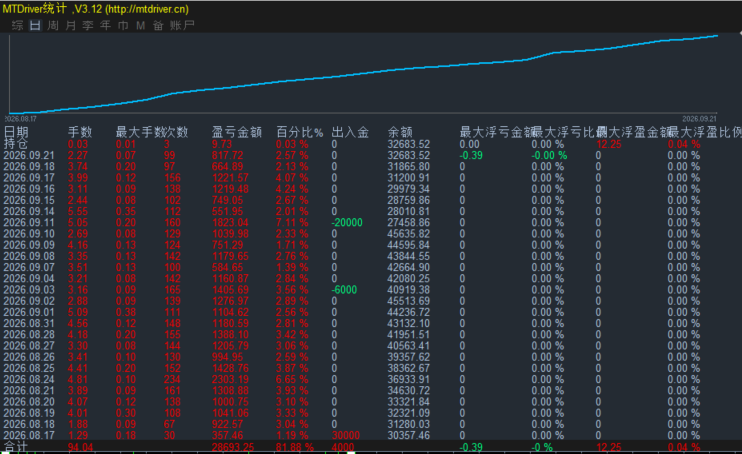Click the 2026.09.21 chart end date label
Screen dimensions: 742x454
click(699, 119)
